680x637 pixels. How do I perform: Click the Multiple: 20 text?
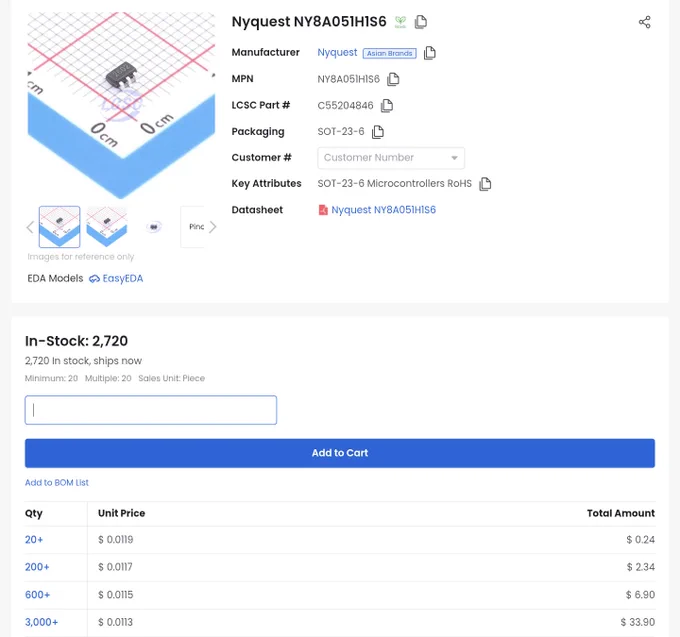click(108, 379)
